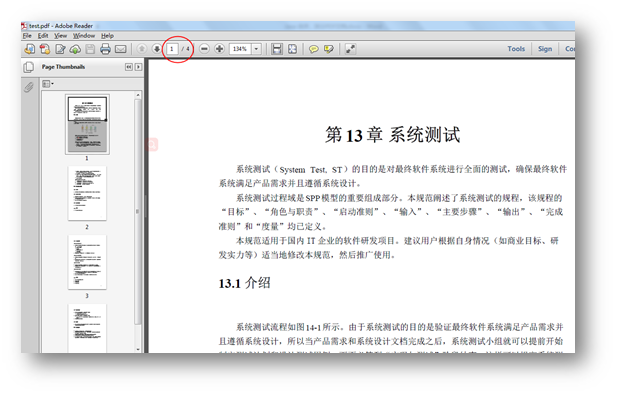The height and width of the screenshot is (395, 617).
Task: Open the View menu
Action: (x=60, y=36)
